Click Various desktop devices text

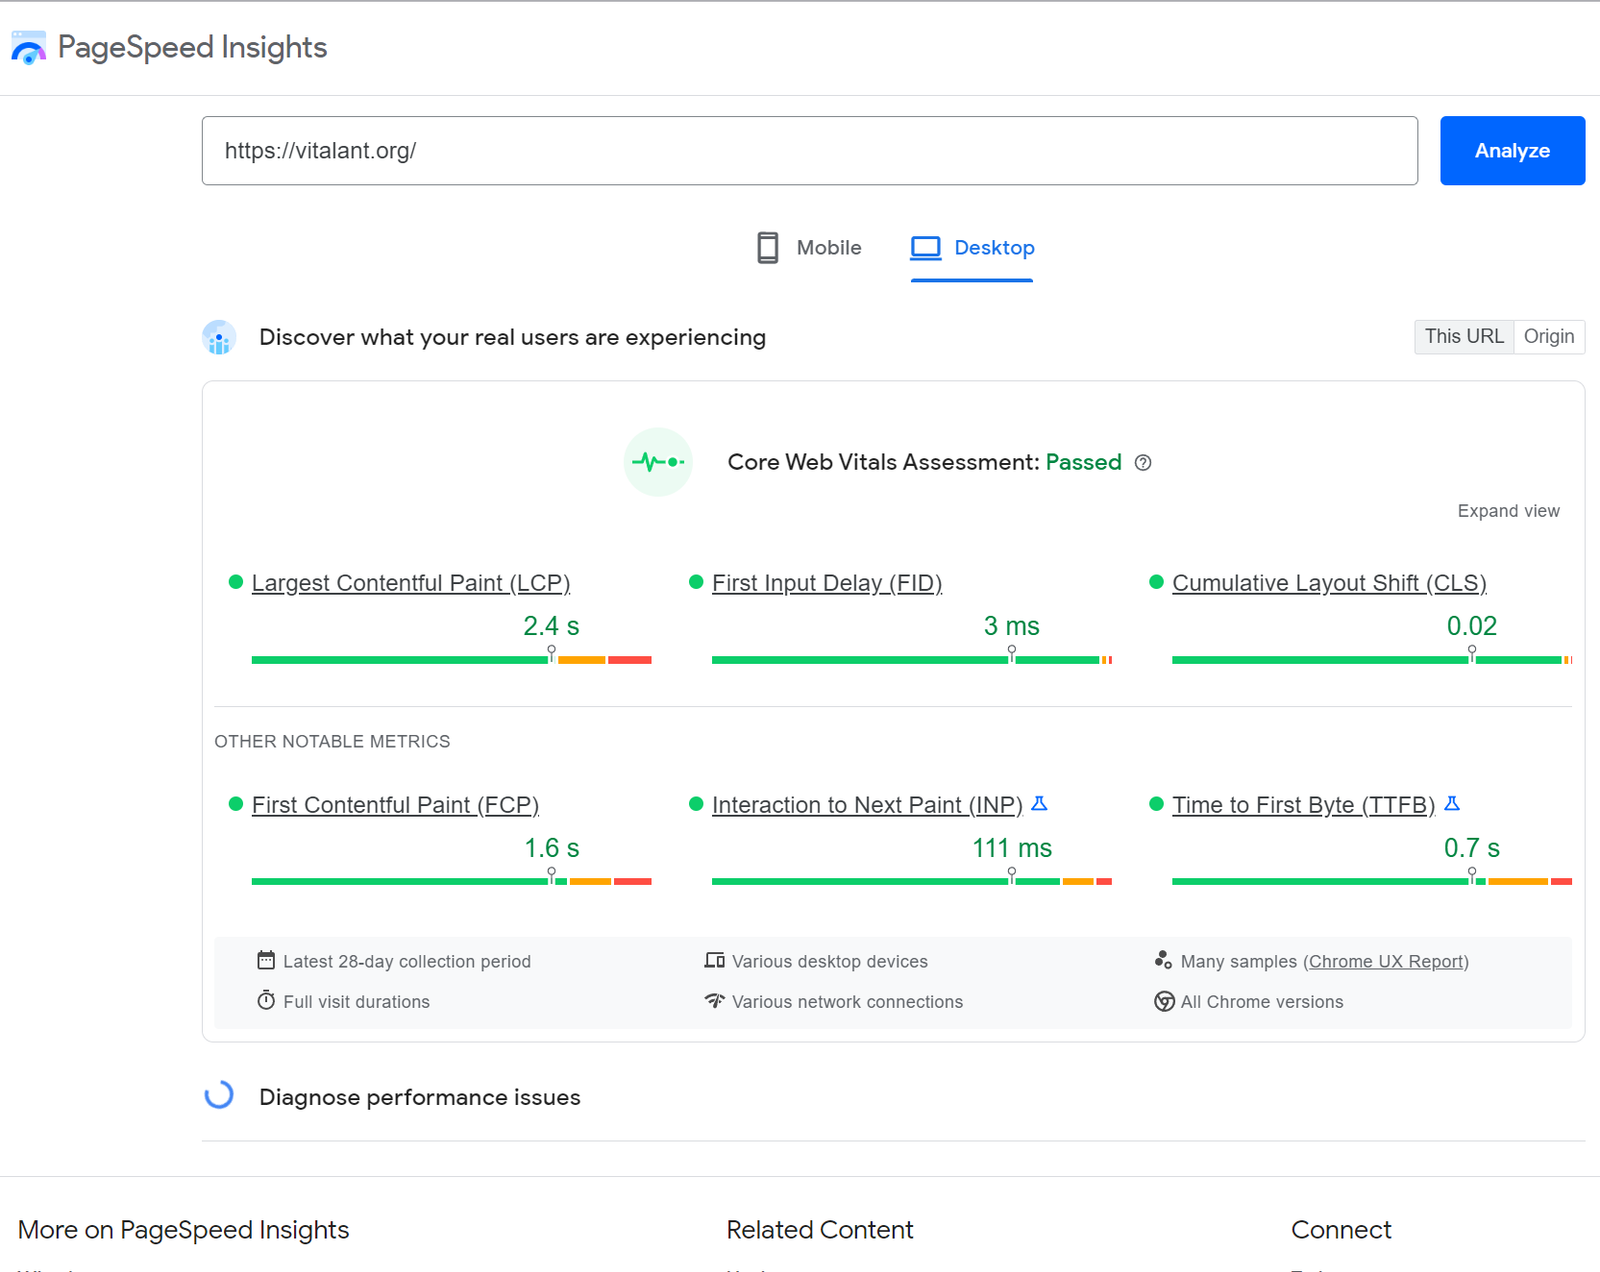[830, 961]
